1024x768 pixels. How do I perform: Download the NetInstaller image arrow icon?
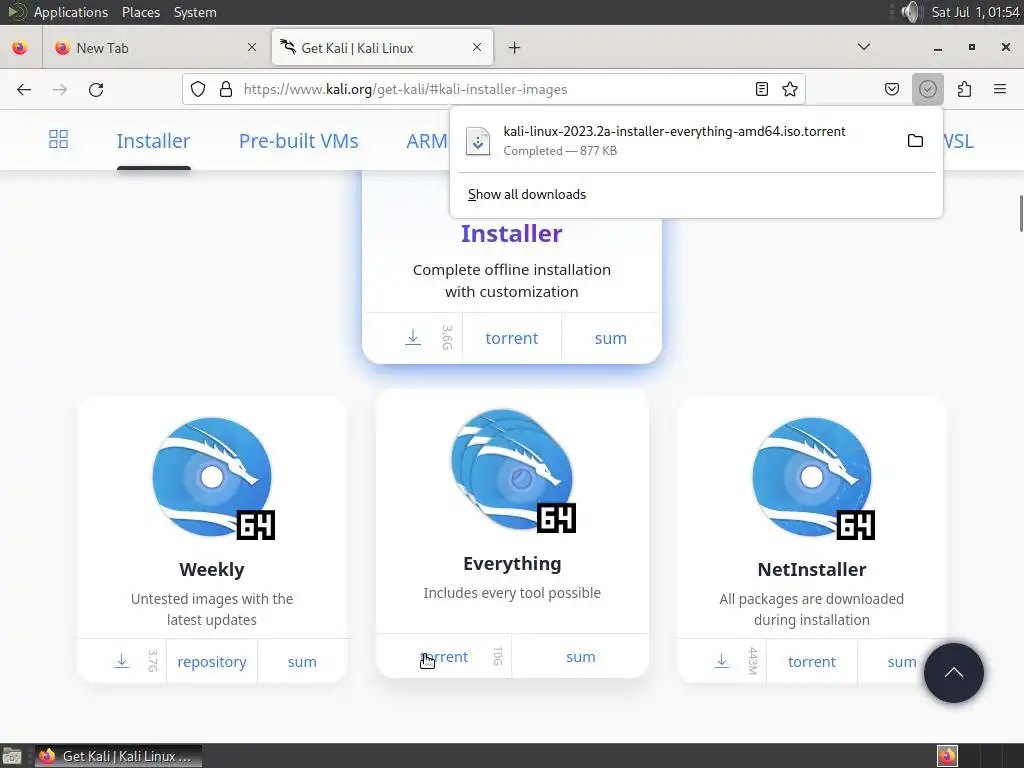(x=722, y=661)
